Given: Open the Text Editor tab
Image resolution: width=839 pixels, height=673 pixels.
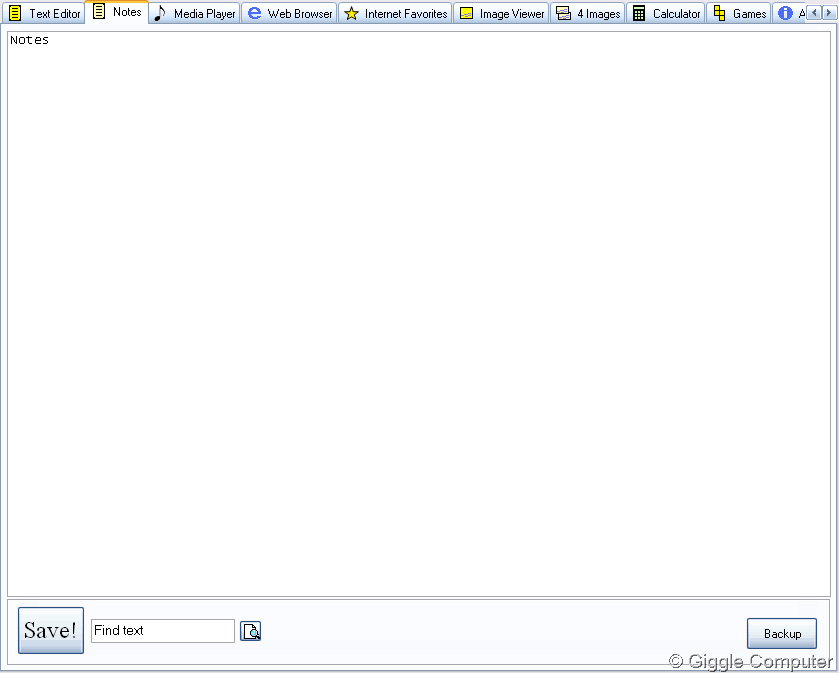Looking at the screenshot, I should tap(44, 13).
